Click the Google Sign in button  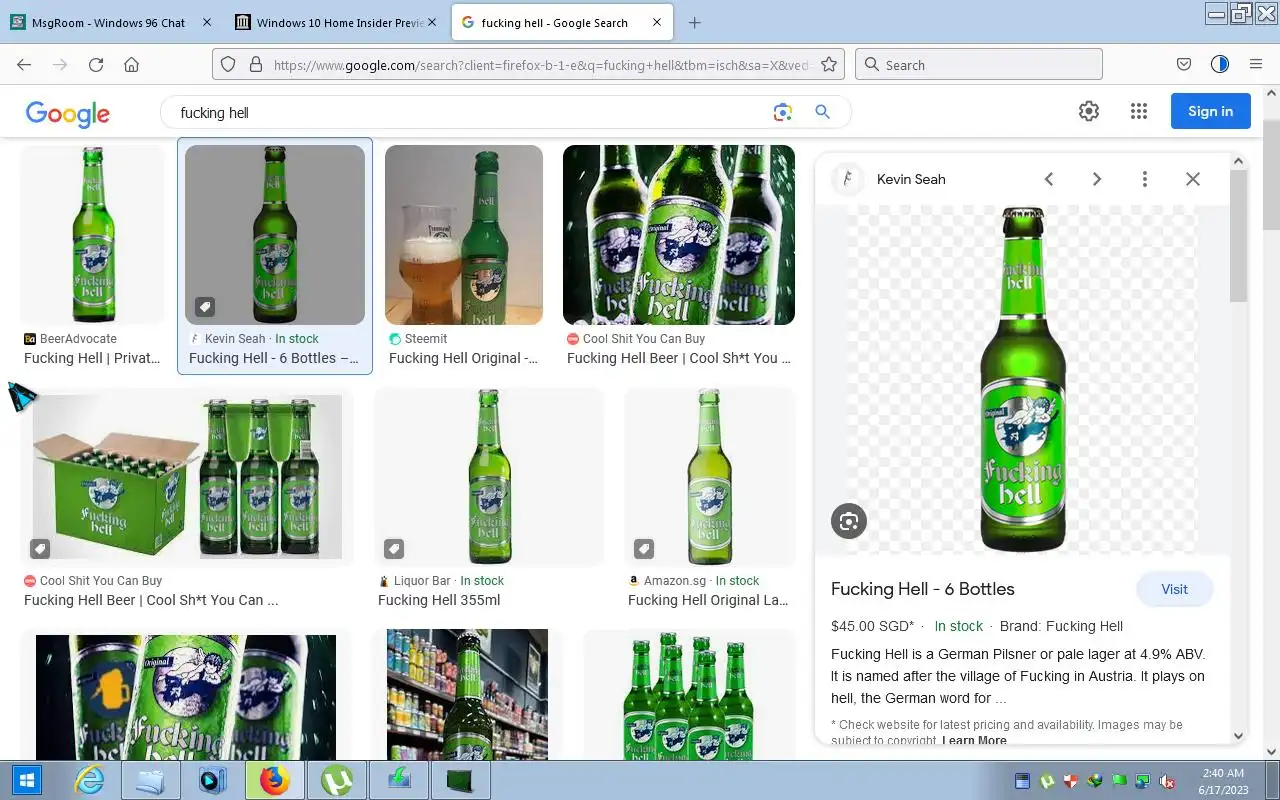click(1210, 111)
